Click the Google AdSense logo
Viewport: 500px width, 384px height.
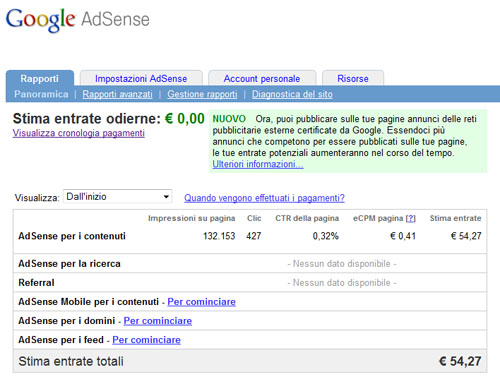[x=78, y=20]
